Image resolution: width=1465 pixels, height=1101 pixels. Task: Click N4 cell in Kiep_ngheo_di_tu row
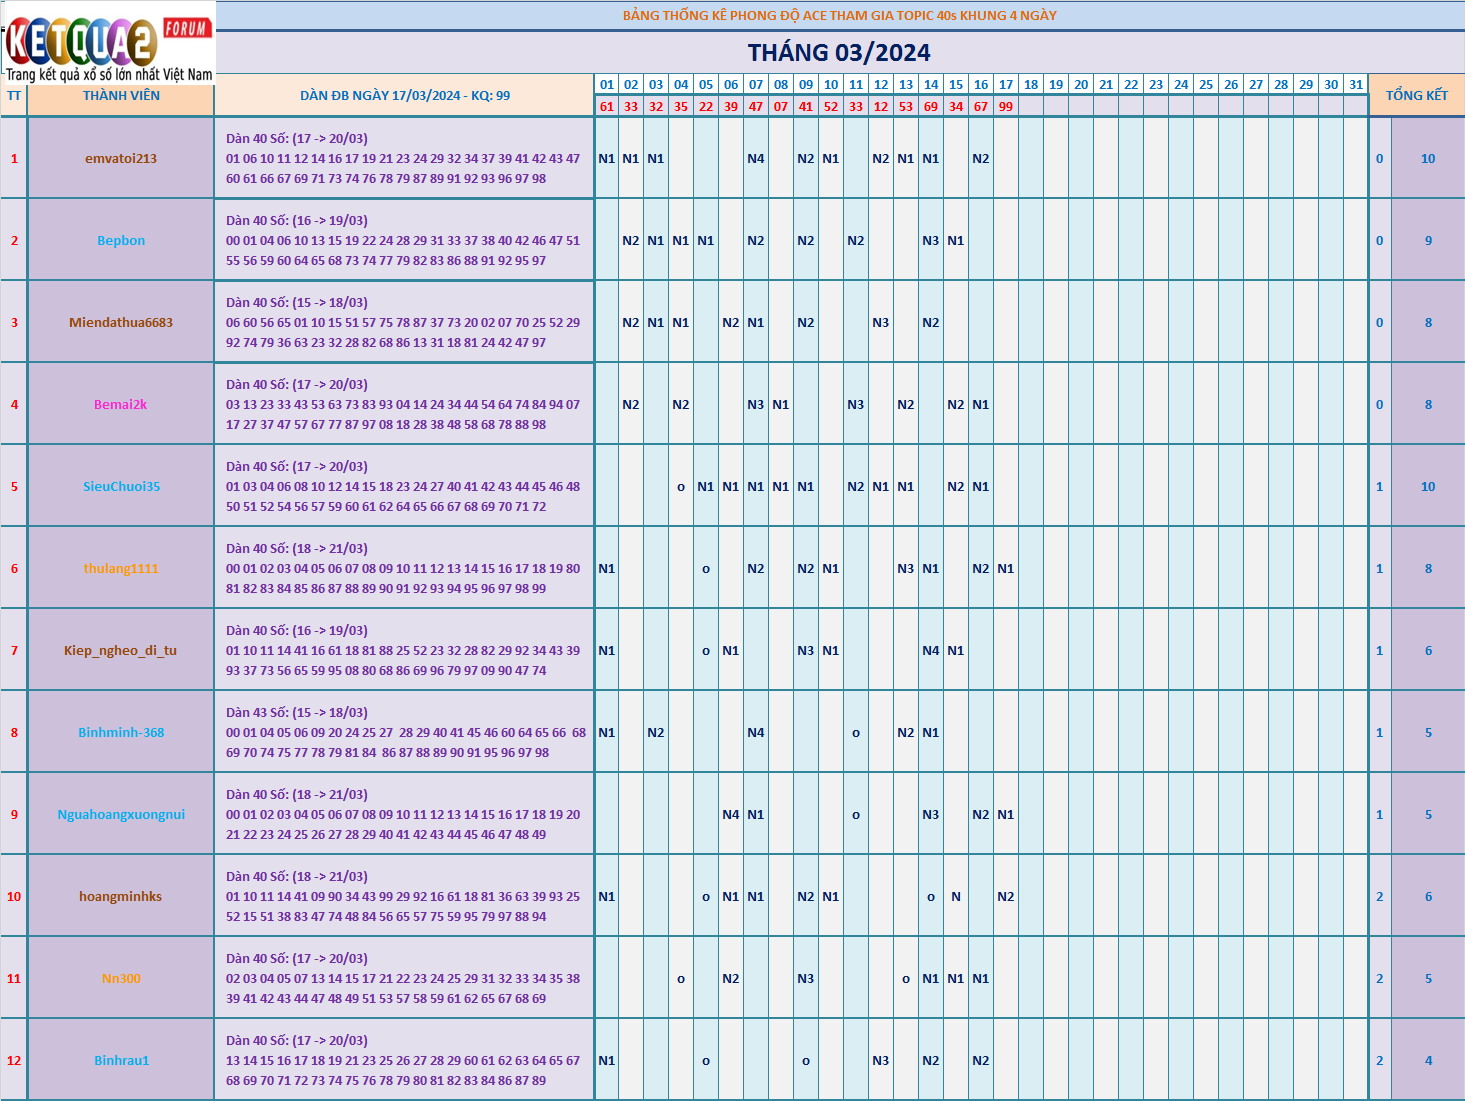point(931,651)
